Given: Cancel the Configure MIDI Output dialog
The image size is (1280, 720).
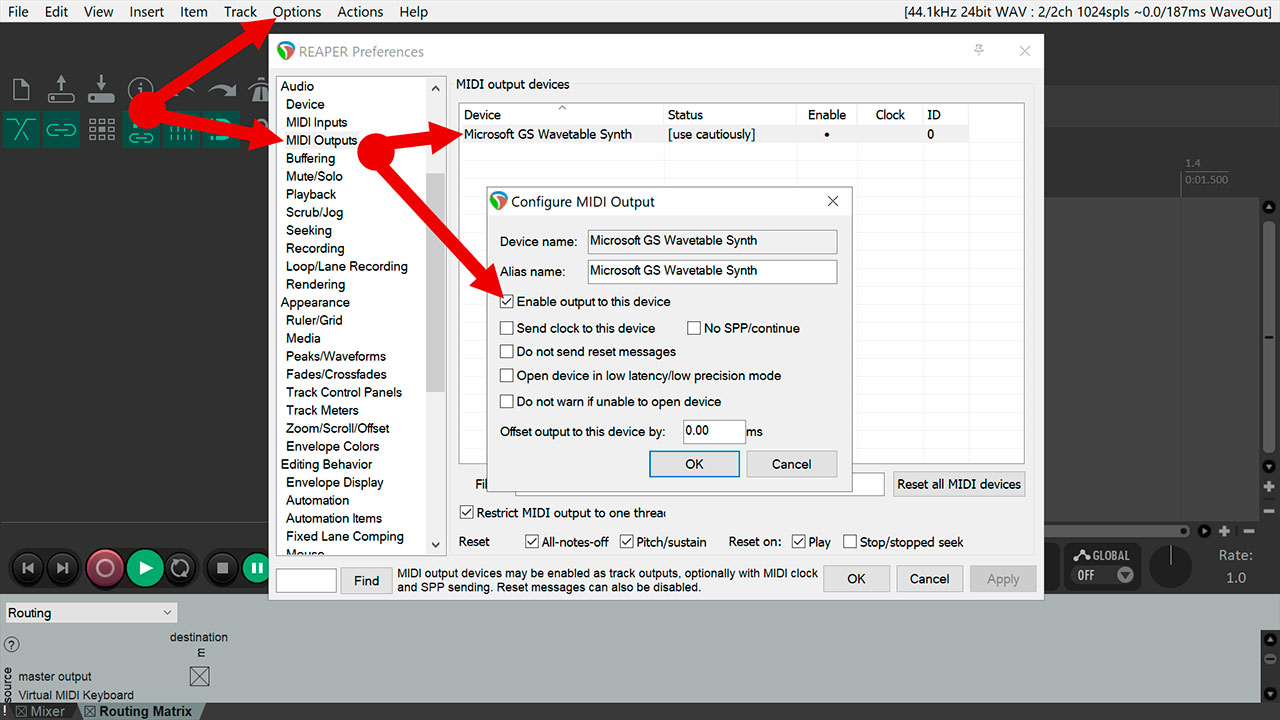Looking at the screenshot, I should point(792,464).
